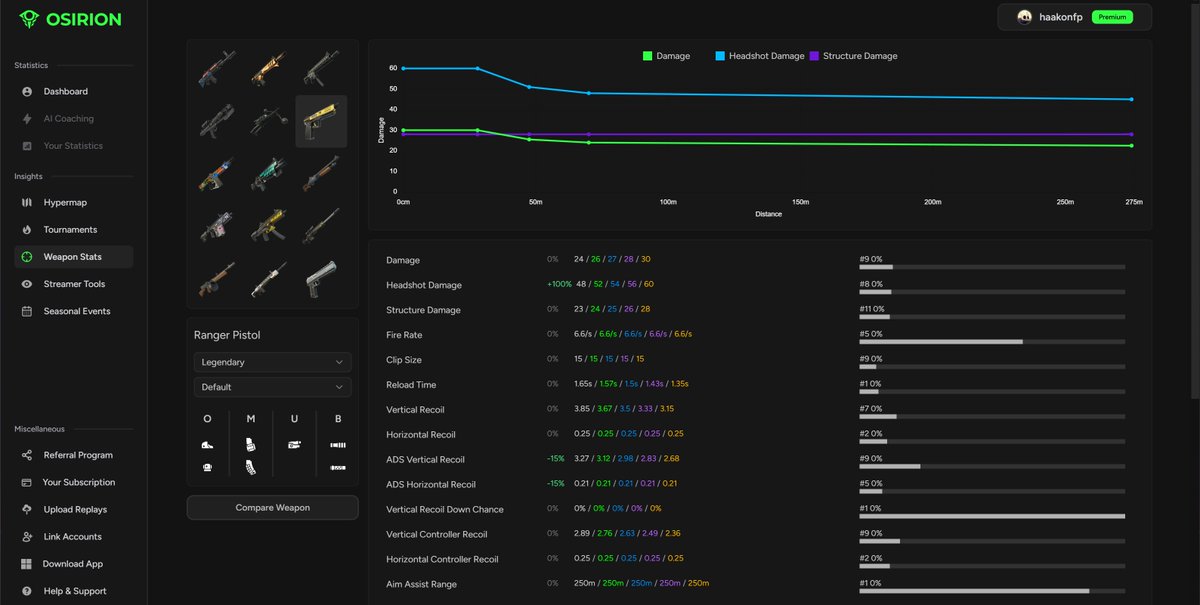This screenshot has width=1200, height=605.
Task: Pick the lower optic attachment under O
Action: [x=207, y=467]
